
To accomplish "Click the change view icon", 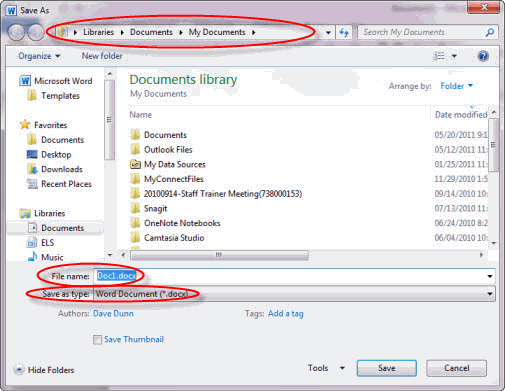I will point(439,56).
